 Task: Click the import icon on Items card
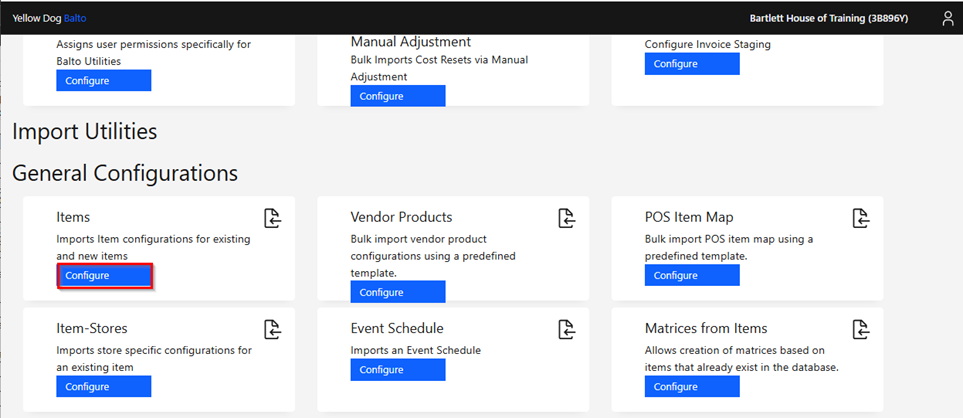pyautogui.click(x=273, y=218)
